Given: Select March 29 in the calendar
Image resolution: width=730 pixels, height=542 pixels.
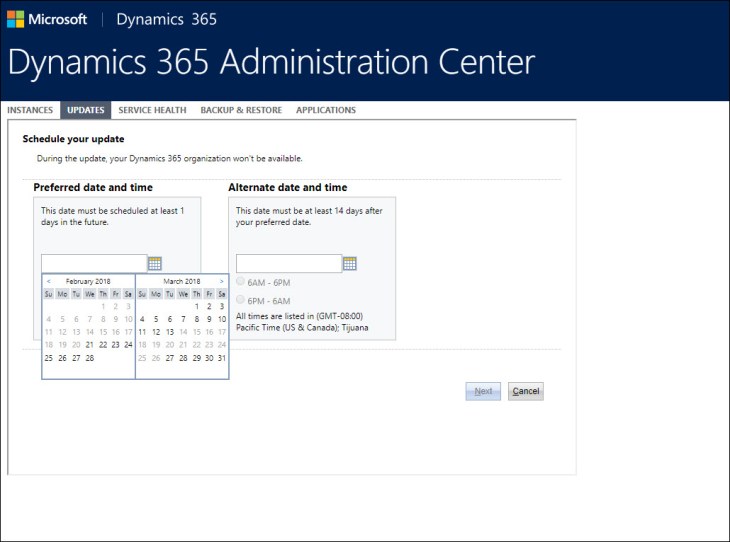Looking at the screenshot, I should 197,358.
